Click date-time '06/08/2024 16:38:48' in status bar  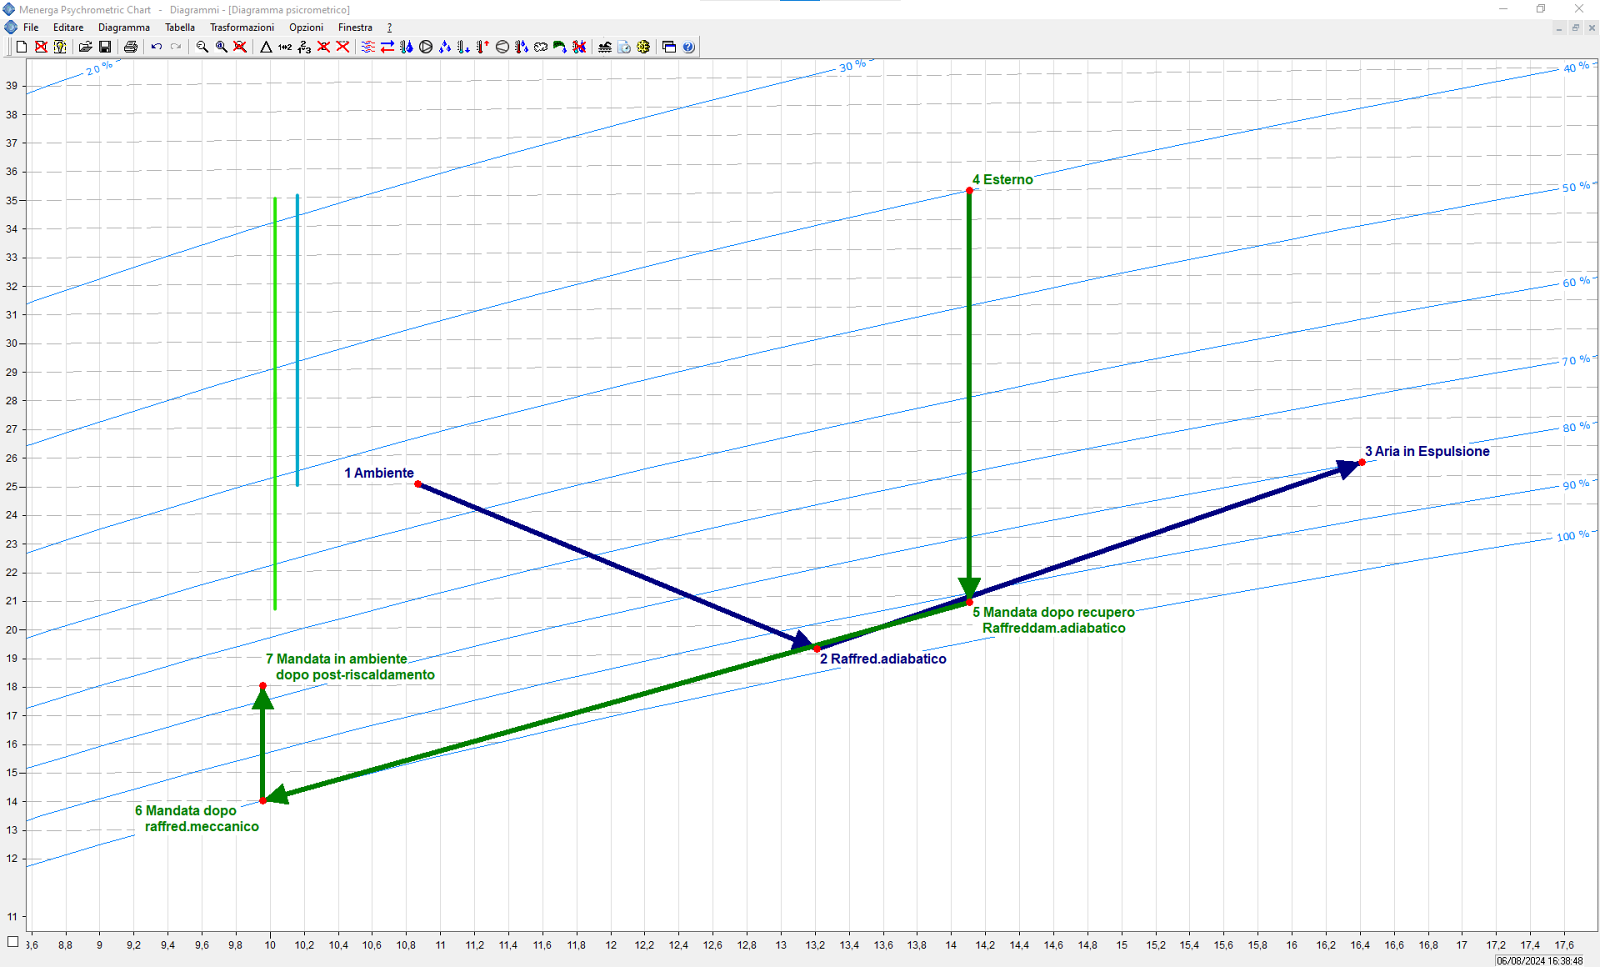pos(1539,960)
